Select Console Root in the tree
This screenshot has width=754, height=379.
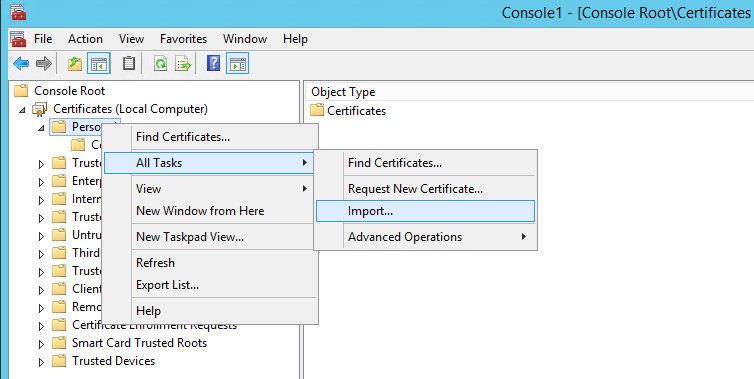point(69,90)
